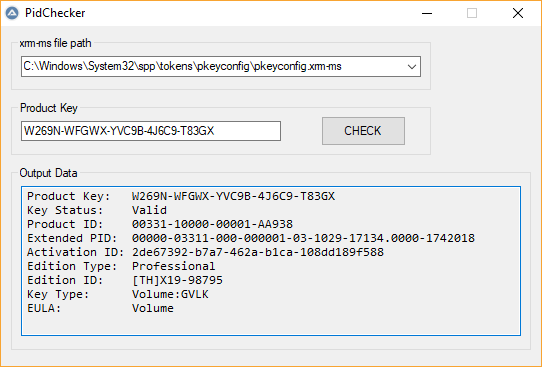Click the 'Output Data' group label
This screenshot has width=542, height=367.
48,173
